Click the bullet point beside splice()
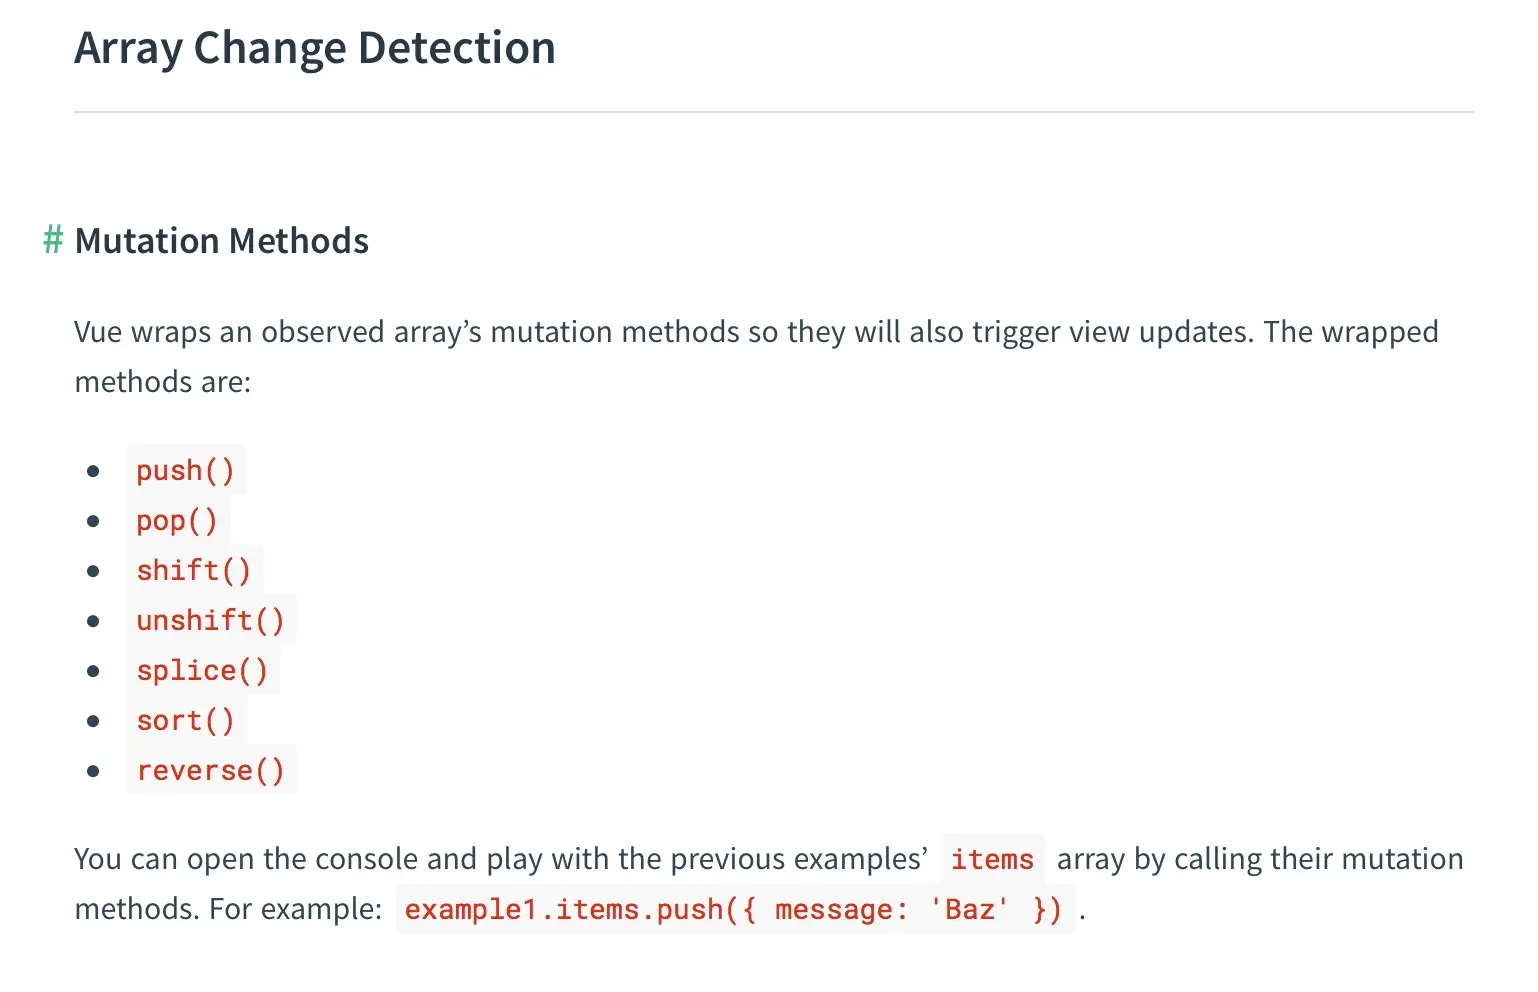 tap(93, 671)
